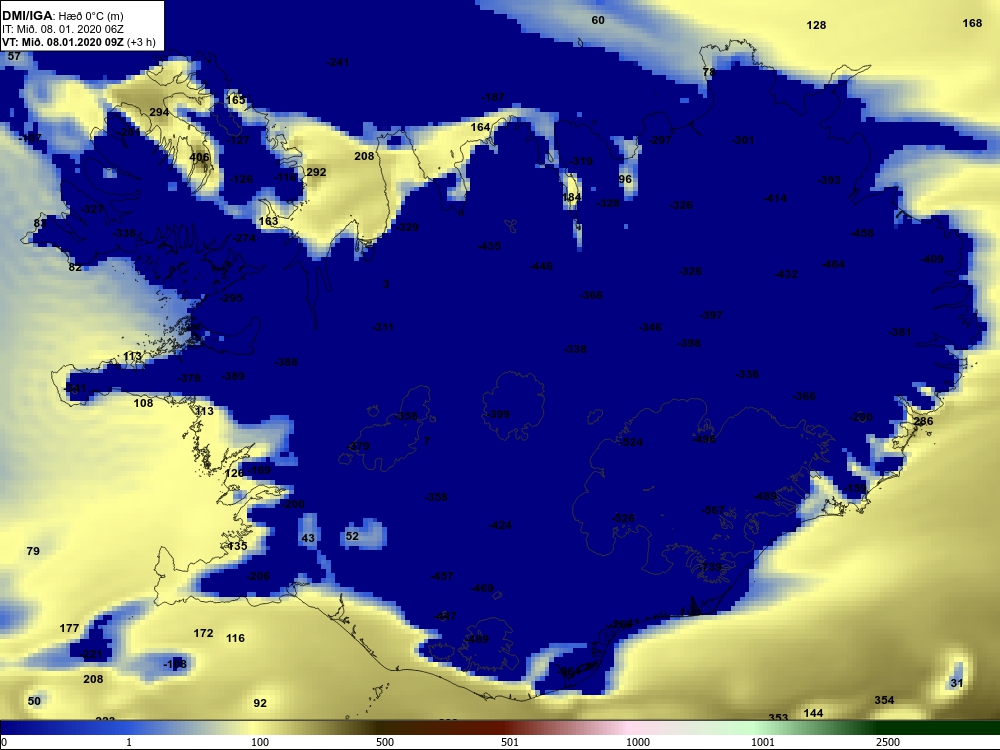Click the map value '-241'
1000x750 pixels.
[338, 62]
